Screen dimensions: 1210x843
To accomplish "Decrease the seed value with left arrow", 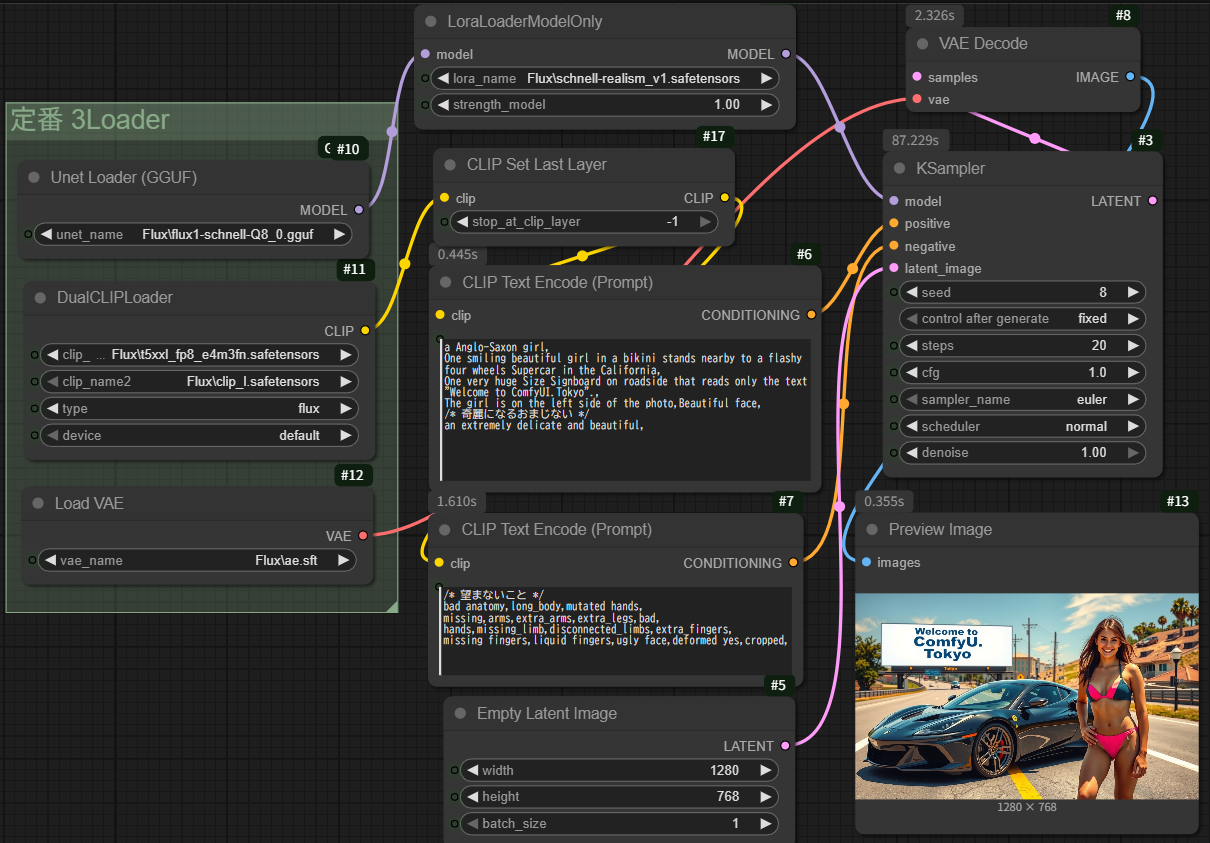I will [x=912, y=293].
